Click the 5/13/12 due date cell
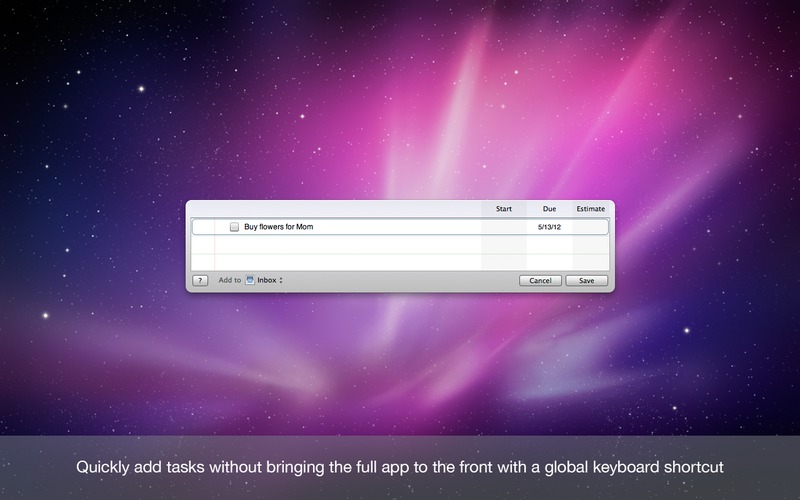The width and height of the screenshot is (800, 500). coord(549,227)
